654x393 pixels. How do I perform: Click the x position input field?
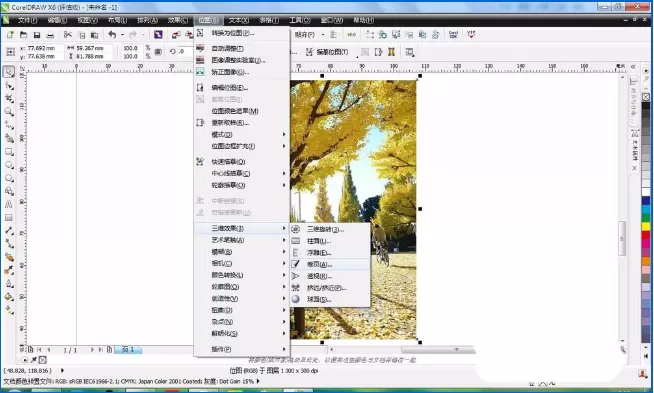click(45, 48)
